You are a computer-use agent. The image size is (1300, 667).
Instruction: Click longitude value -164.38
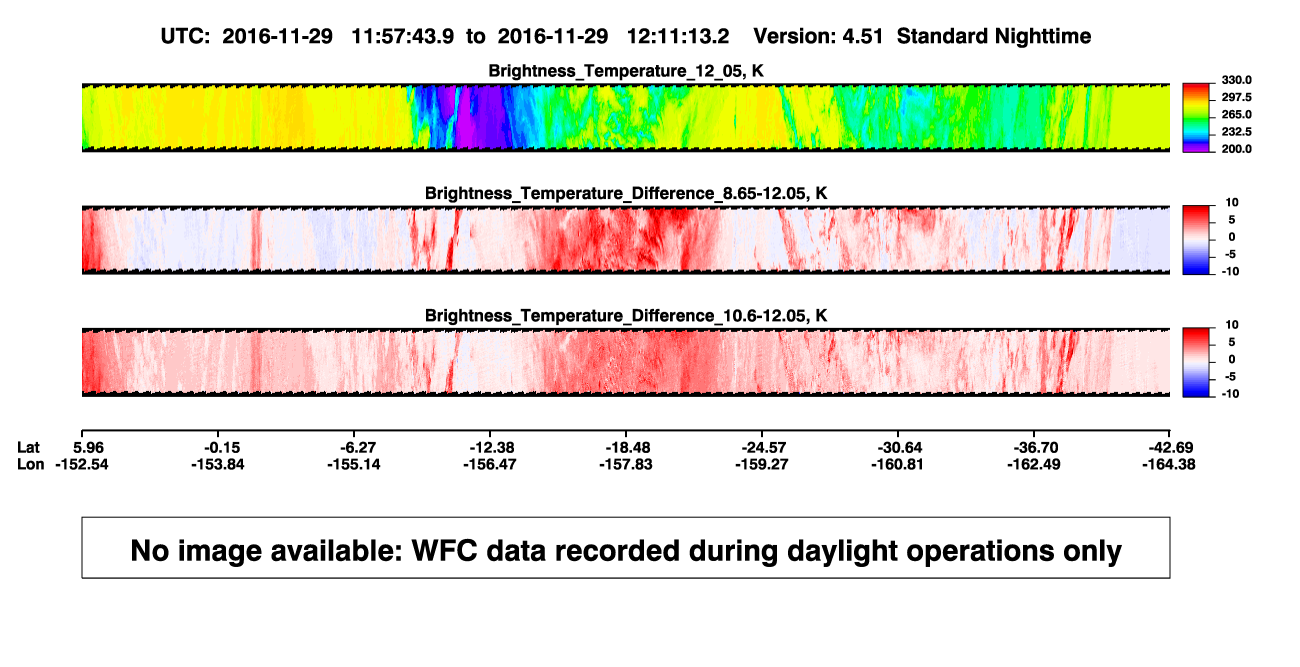coord(1170,464)
